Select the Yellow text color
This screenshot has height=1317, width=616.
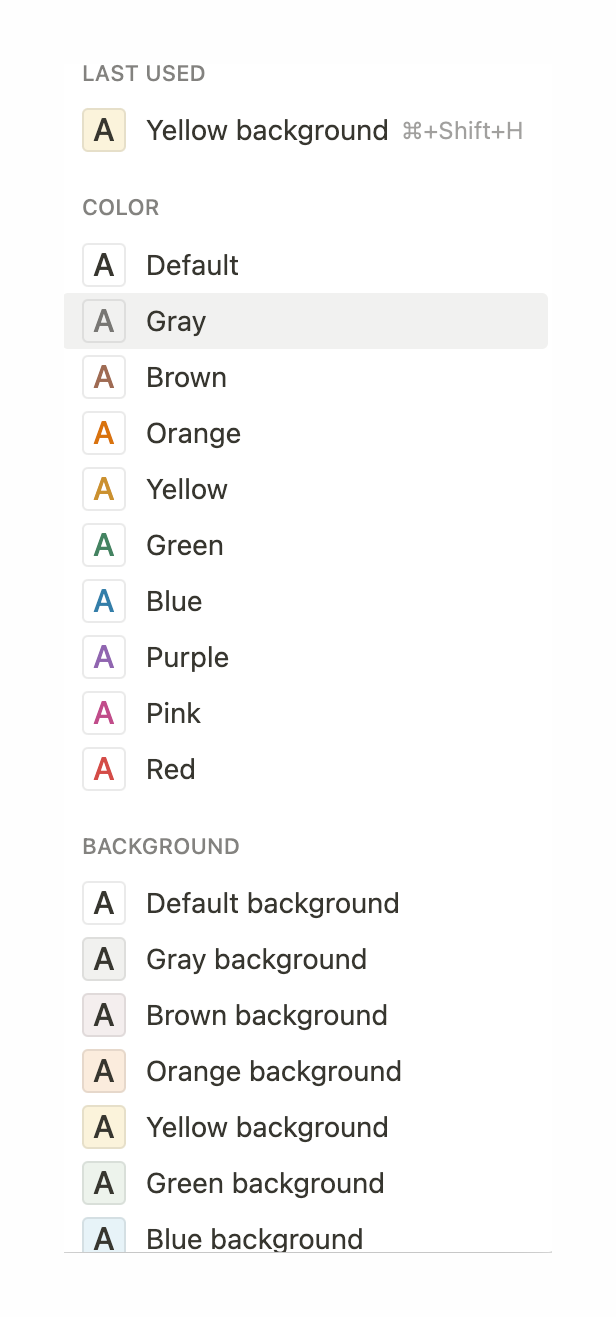[186, 489]
